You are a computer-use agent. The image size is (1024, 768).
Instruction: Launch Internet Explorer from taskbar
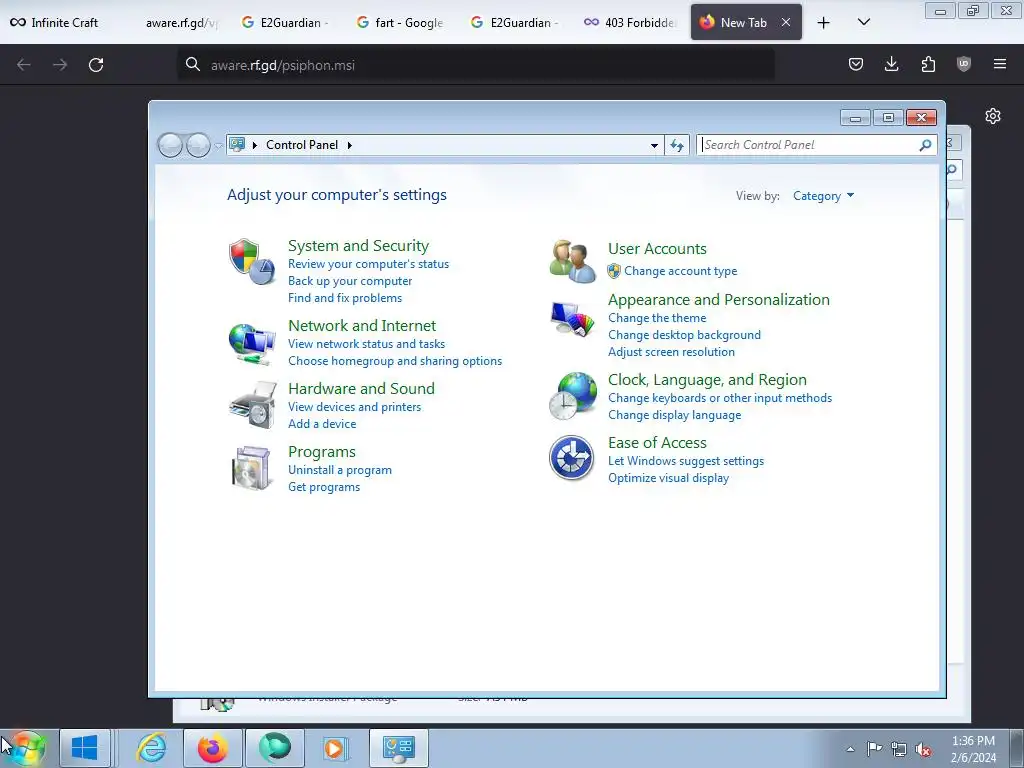[x=152, y=748]
